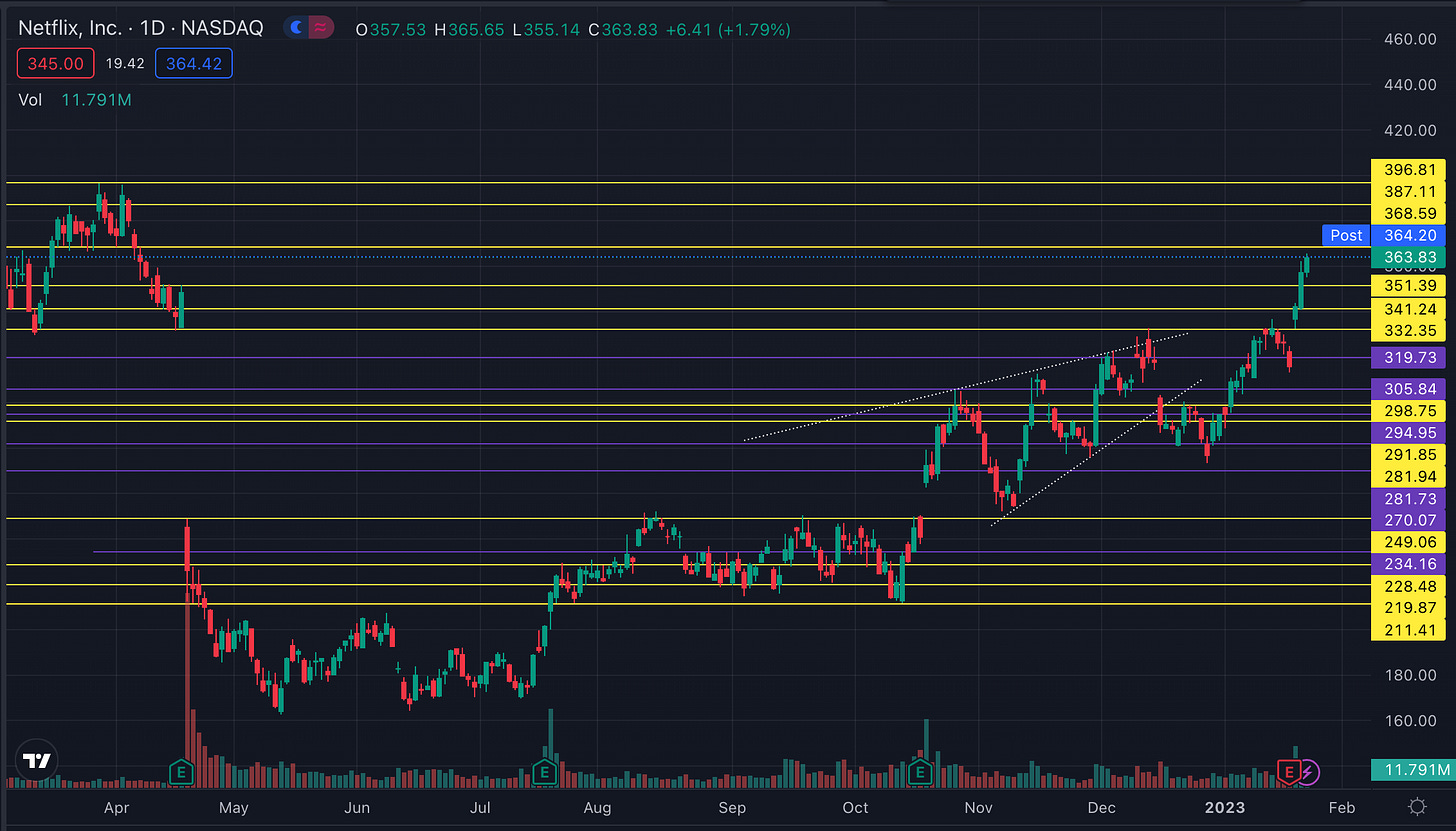Click the 219.87 yellow price label

[1410, 608]
